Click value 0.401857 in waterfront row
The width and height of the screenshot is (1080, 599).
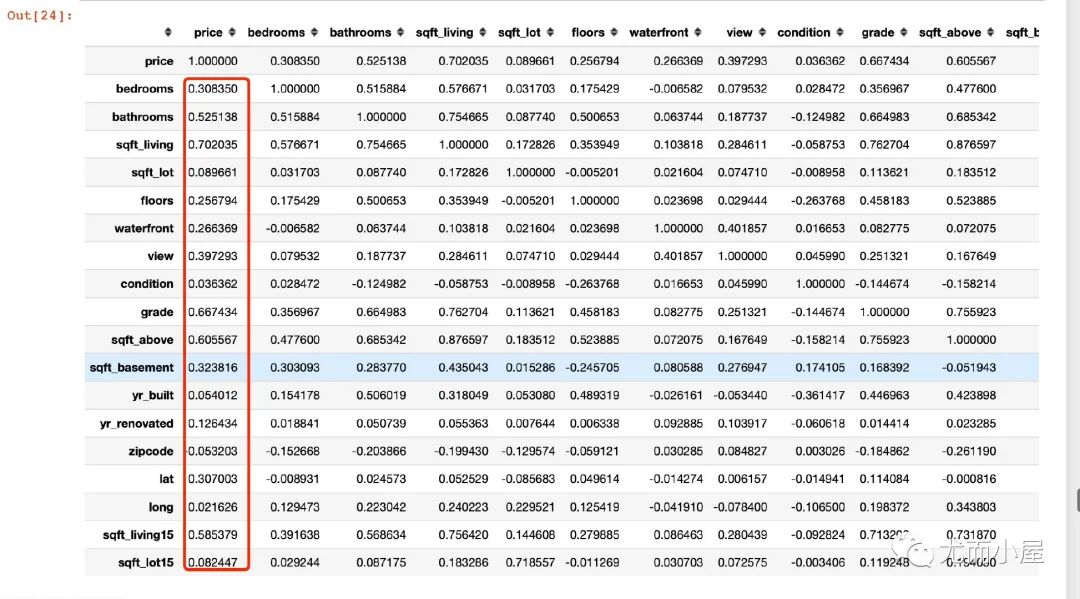742,228
